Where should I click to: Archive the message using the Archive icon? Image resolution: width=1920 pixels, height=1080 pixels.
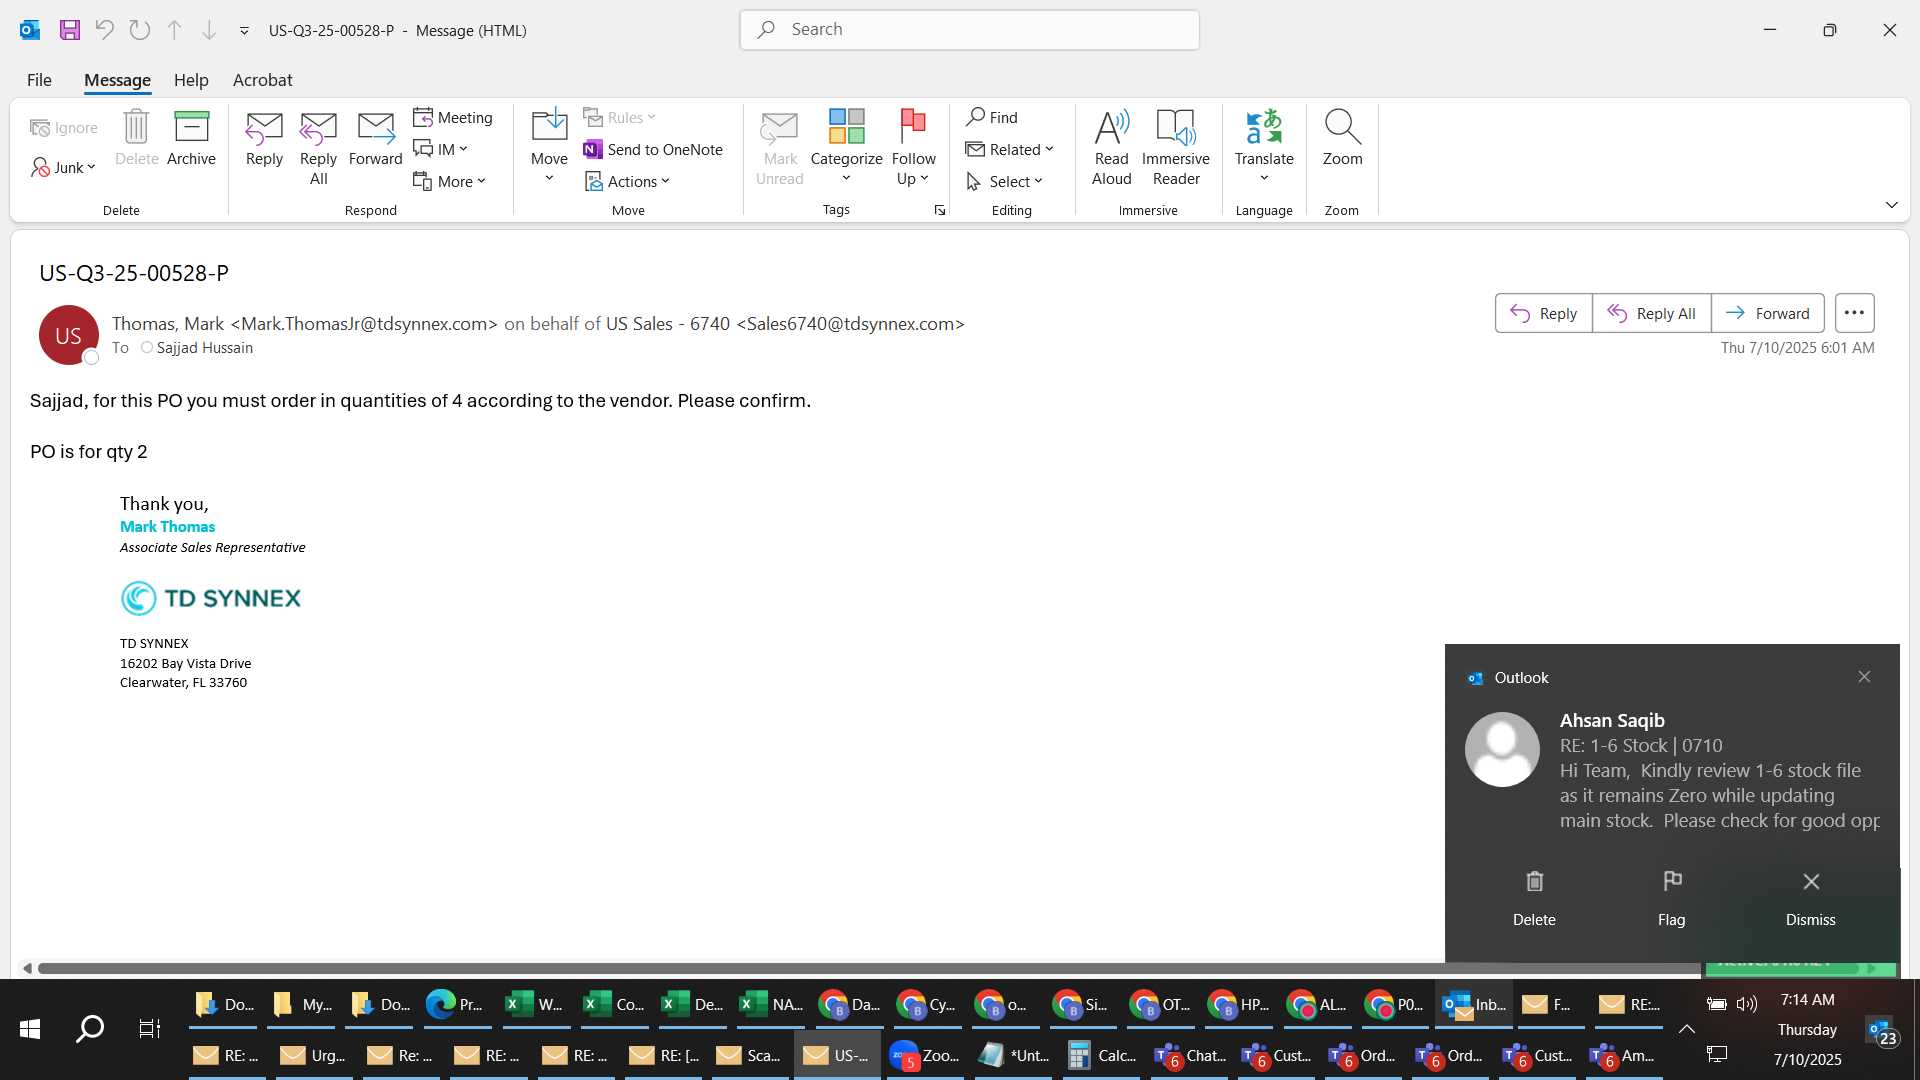click(x=191, y=138)
